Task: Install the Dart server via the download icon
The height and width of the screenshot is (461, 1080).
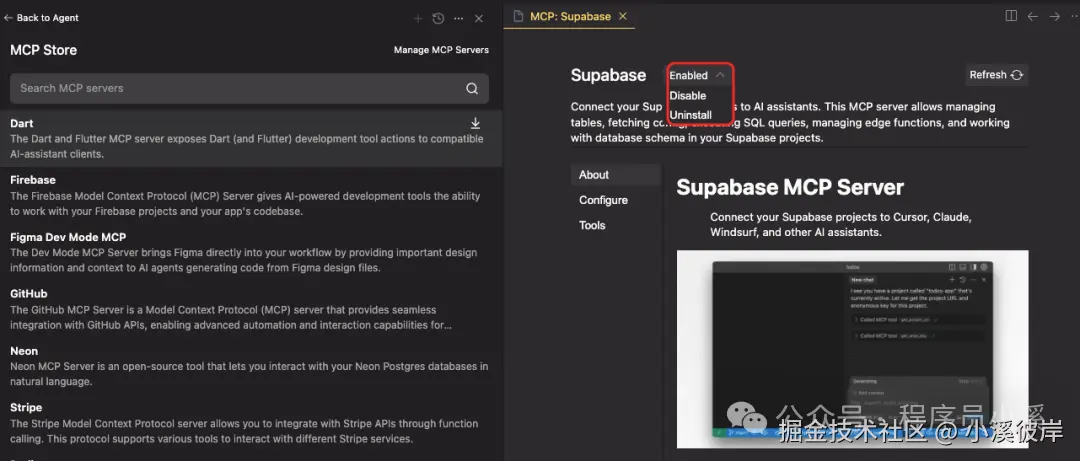Action: tap(475, 123)
